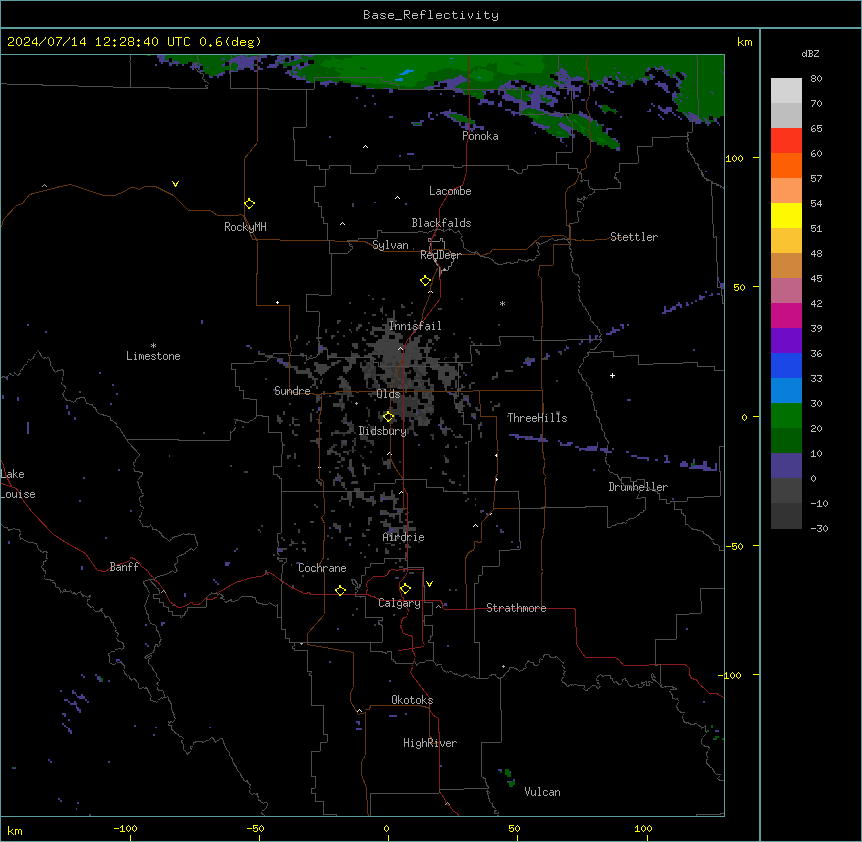This screenshot has width=862, height=842.
Task: Click the Okotoks city label
Action: (412, 700)
